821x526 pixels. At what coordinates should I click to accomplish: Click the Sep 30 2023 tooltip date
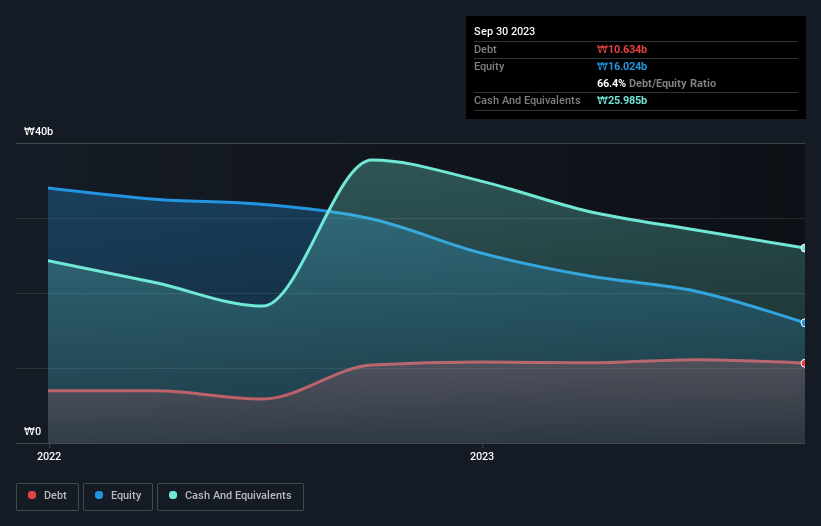point(504,31)
